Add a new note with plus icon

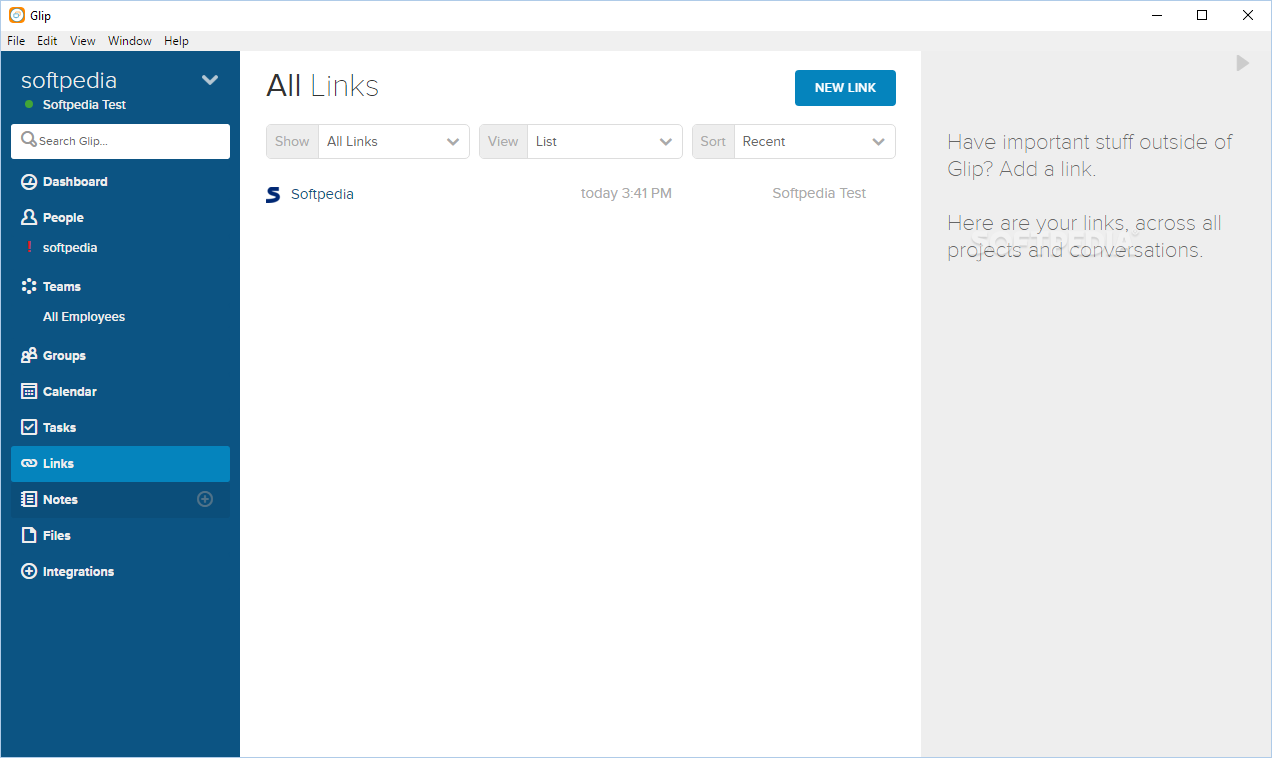point(205,499)
